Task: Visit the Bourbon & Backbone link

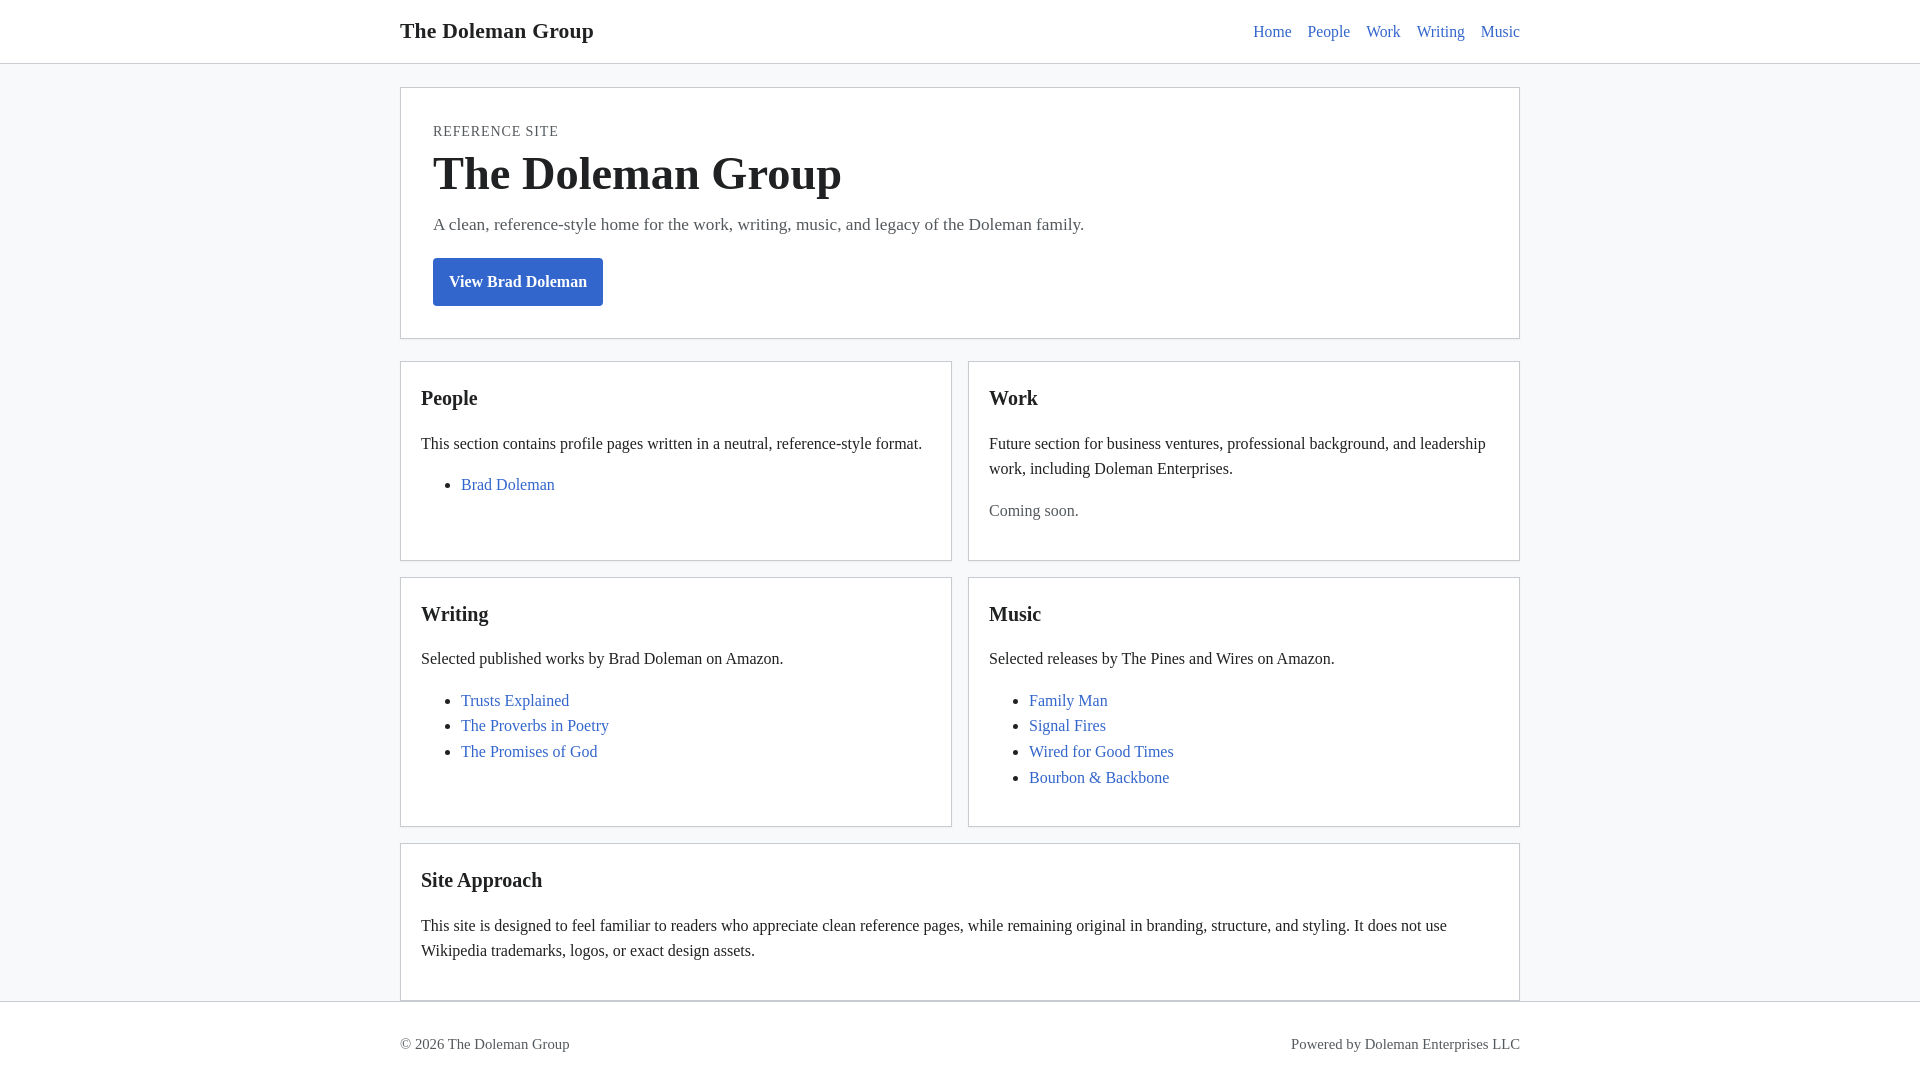Action: click(1099, 778)
